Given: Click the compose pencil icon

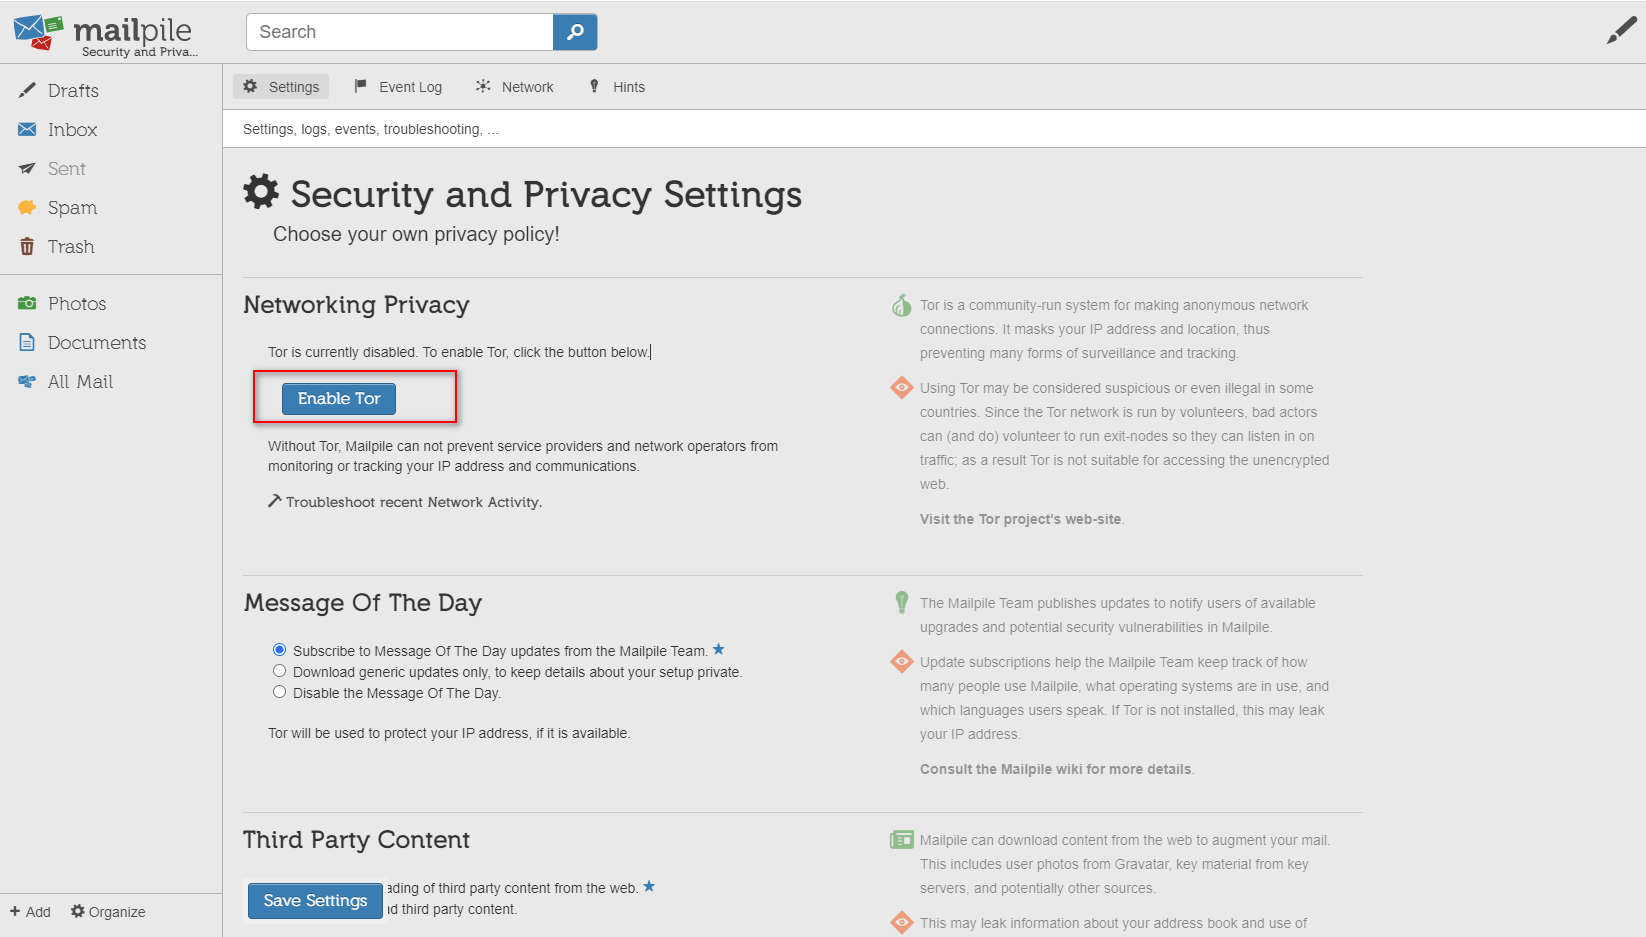Looking at the screenshot, I should [x=1620, y=31].
